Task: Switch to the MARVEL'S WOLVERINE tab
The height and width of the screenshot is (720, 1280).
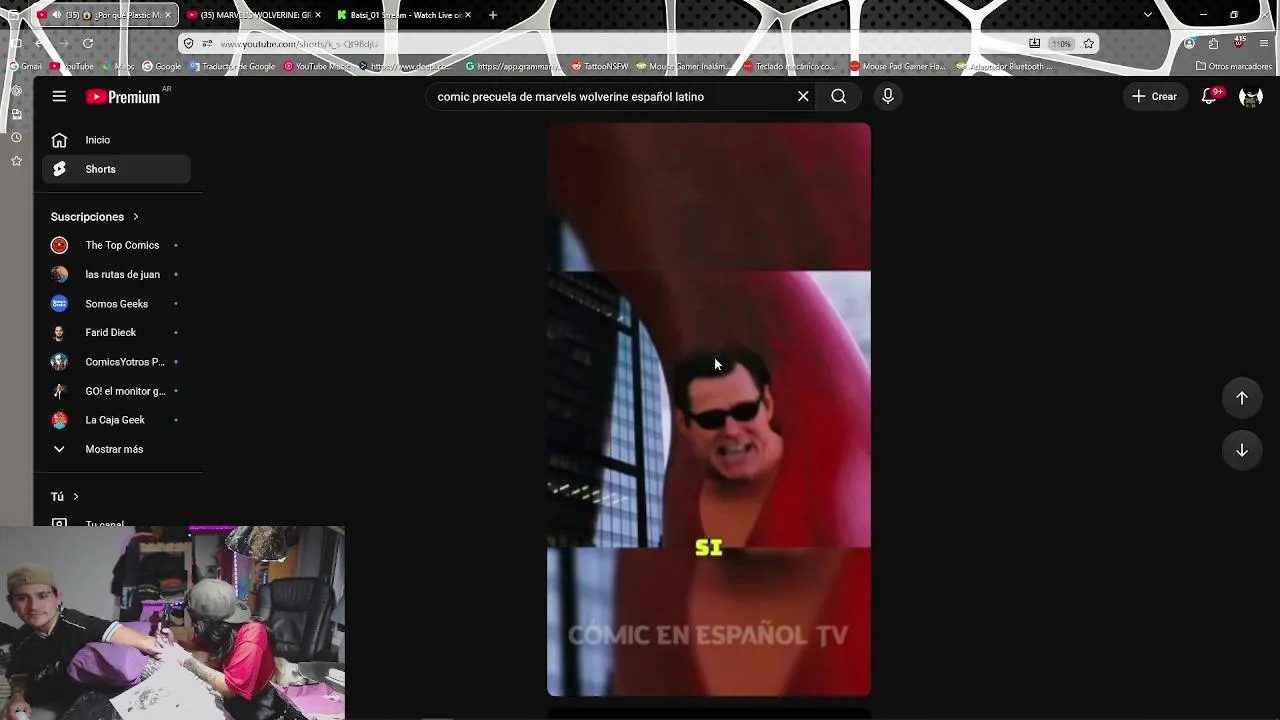Action: [253, 15]
